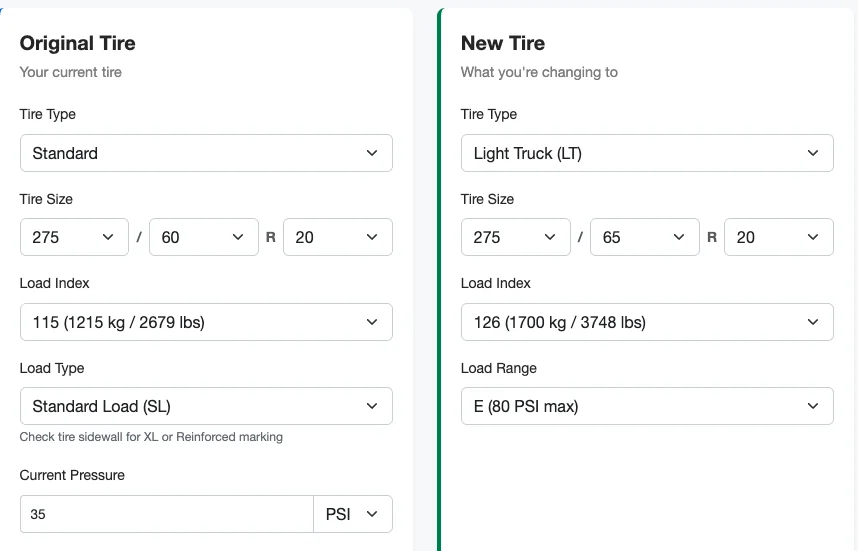
Task: Open the Original Tire rim diameter dropdown
Action: pyautogui.click(x=338, y=237)
